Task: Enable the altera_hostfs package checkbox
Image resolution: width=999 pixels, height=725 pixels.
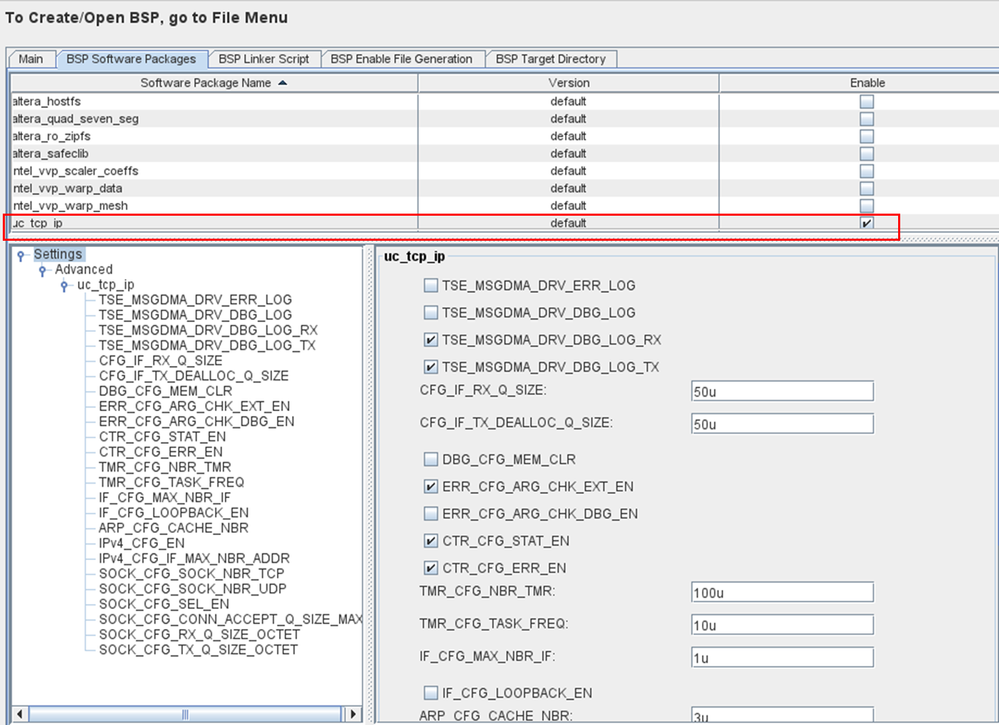Action: tap(866, 101)
